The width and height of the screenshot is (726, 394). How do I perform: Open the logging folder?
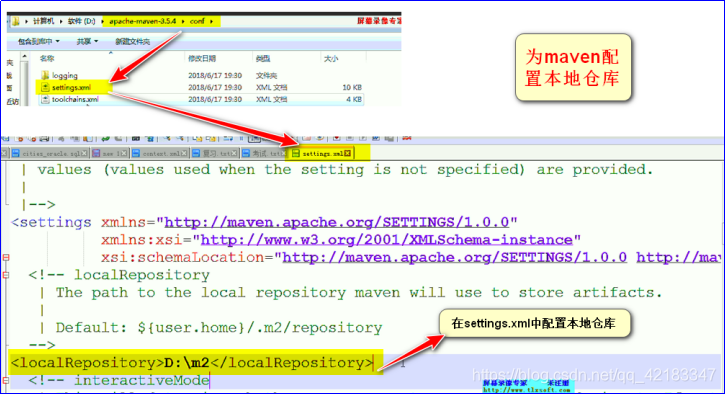pyautogui.click(x=65, y=75)
